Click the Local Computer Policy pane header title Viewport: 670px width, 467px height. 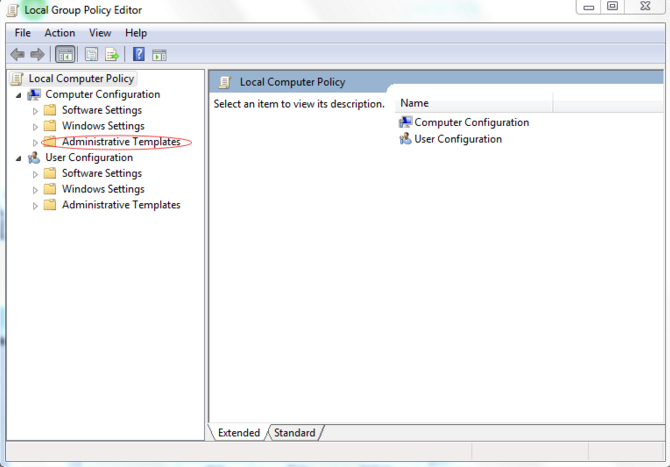click(292, 82)
